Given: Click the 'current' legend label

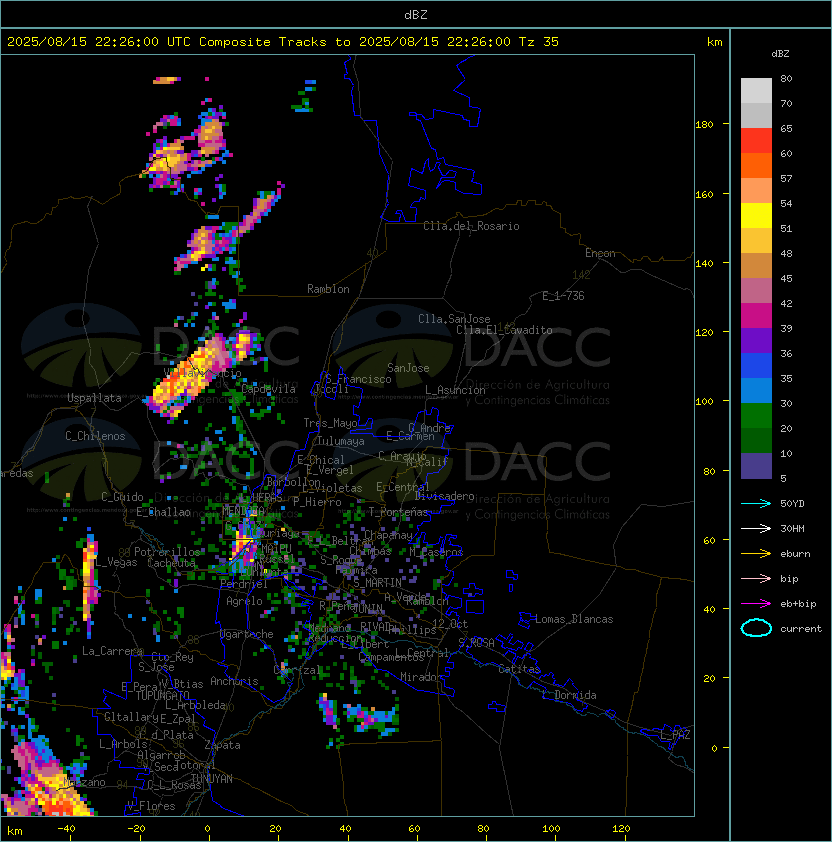Looking at the screenshot, I should click(801, 628).
